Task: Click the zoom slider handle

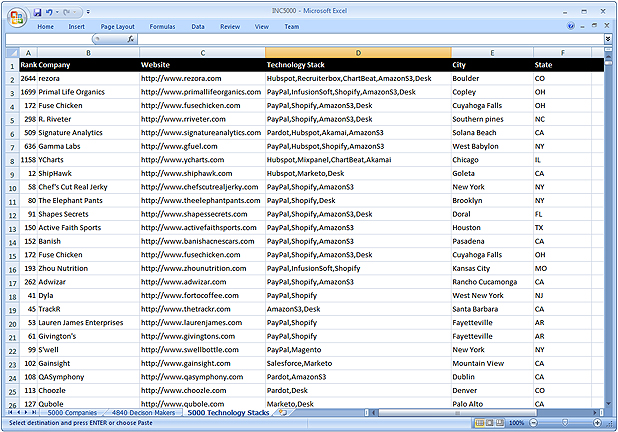Action: pyautogui.click(x=565, y=423)
